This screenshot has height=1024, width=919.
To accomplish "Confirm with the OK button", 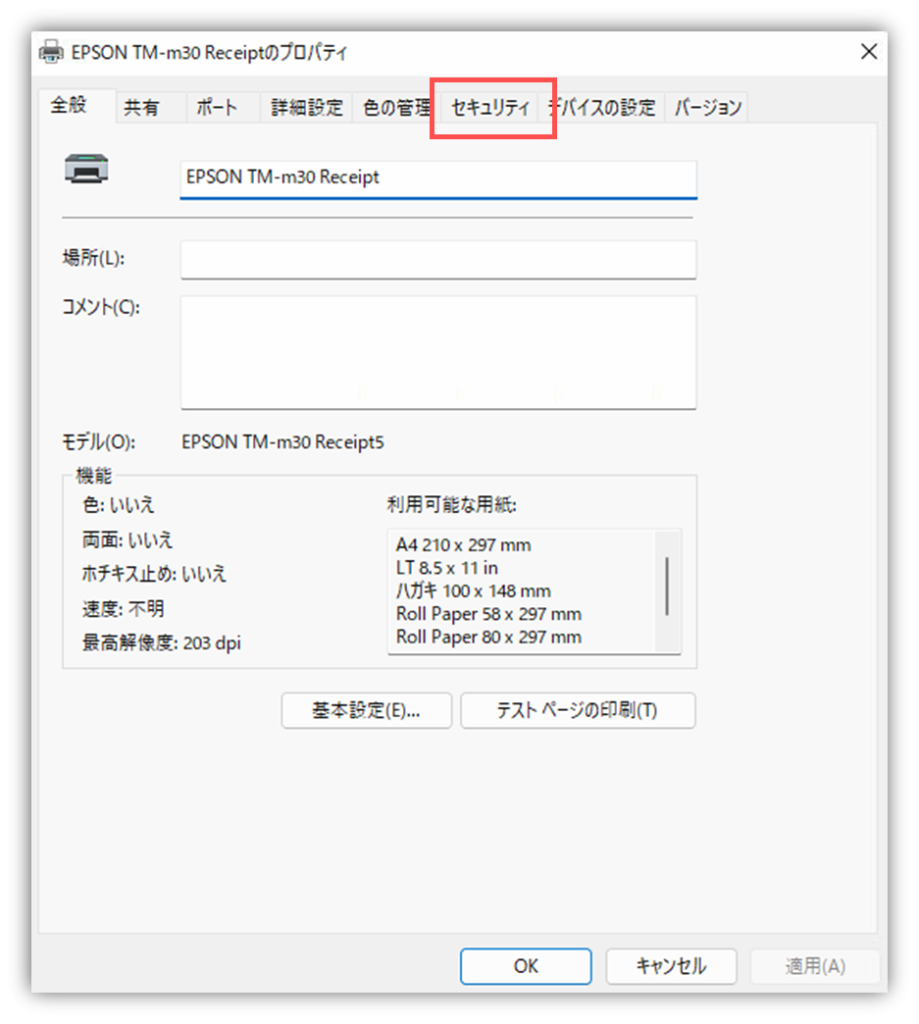I will click(526, 966).
